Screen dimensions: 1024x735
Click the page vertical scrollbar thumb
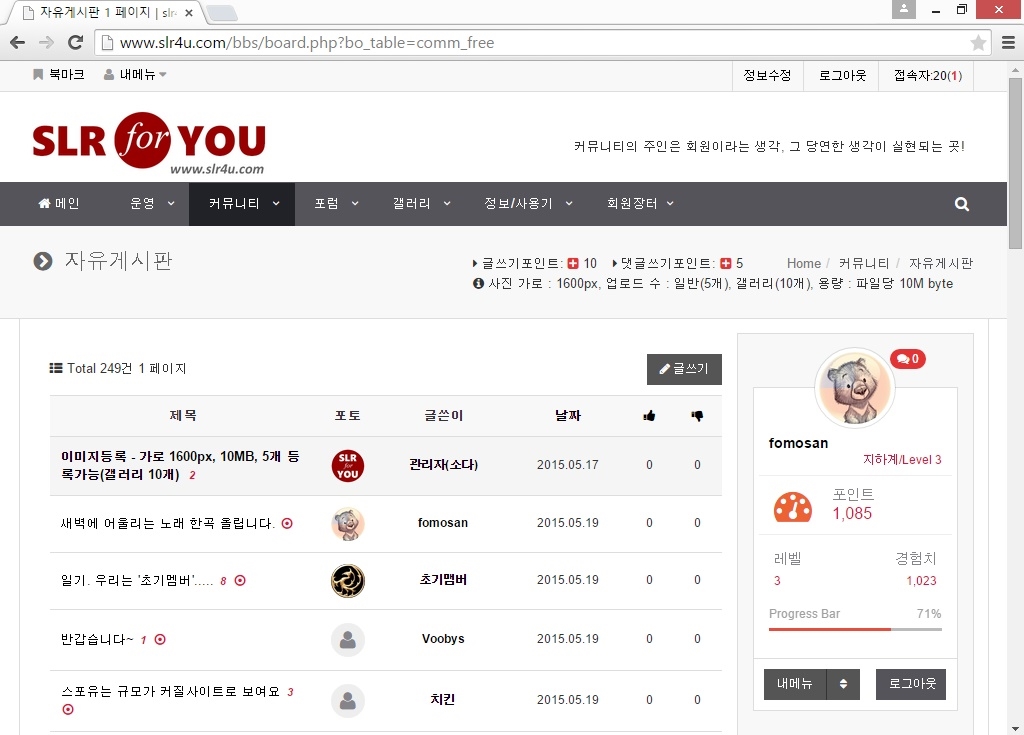[1015, 163]
